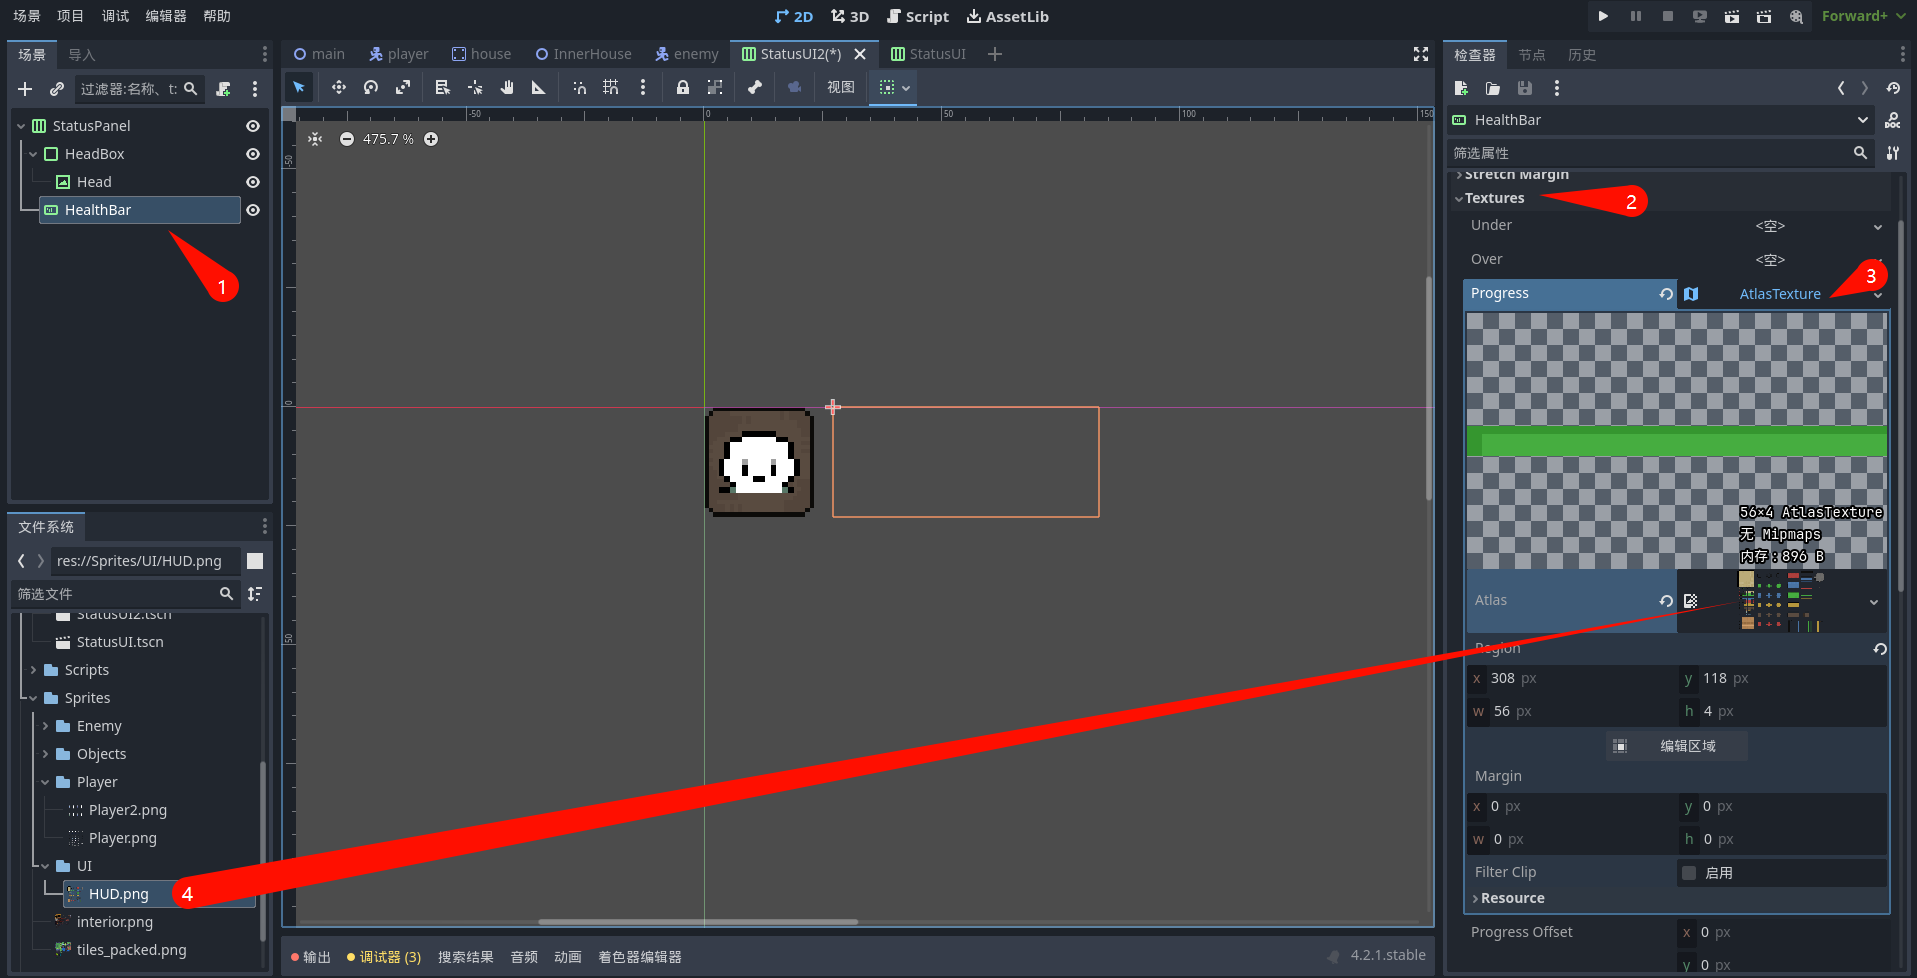
Task: Switch to the player scene tab
Action: [398, 54]
